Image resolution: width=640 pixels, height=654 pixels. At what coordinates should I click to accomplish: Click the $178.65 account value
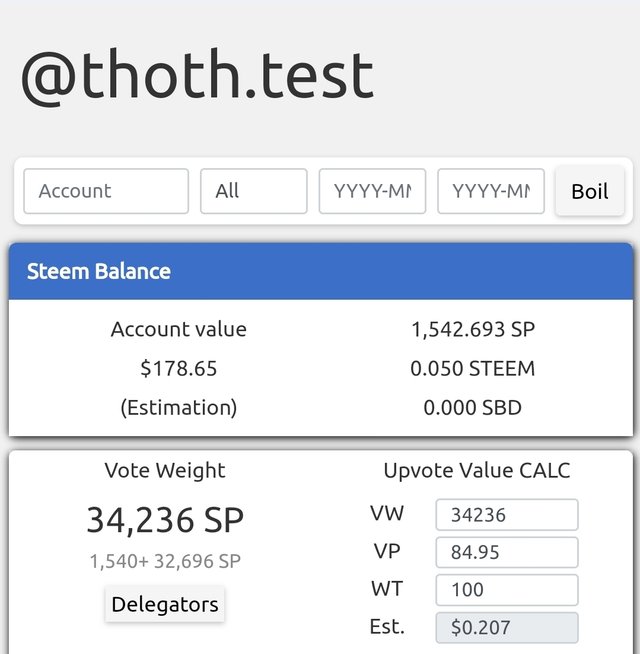pyautogui.click(x=179, y=368)
